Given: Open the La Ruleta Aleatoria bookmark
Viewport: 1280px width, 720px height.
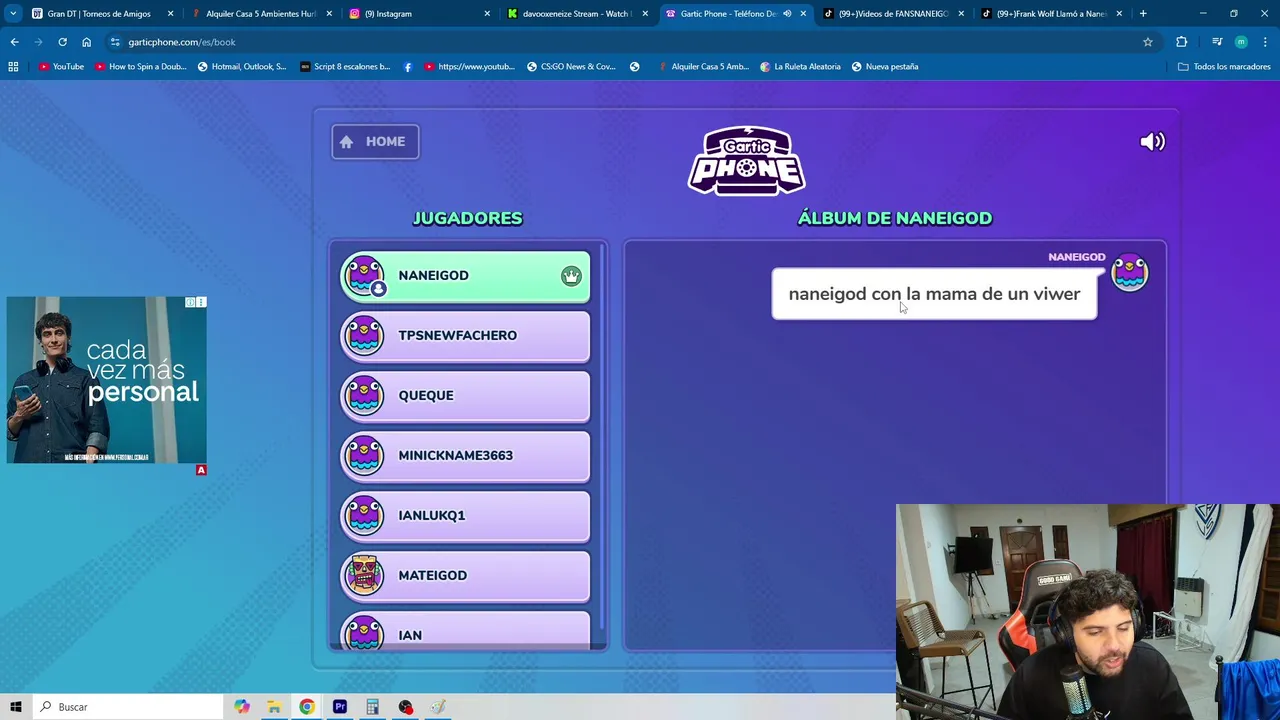Looking at the screenshot, I should pyautogui.click(x=800, y=67).
